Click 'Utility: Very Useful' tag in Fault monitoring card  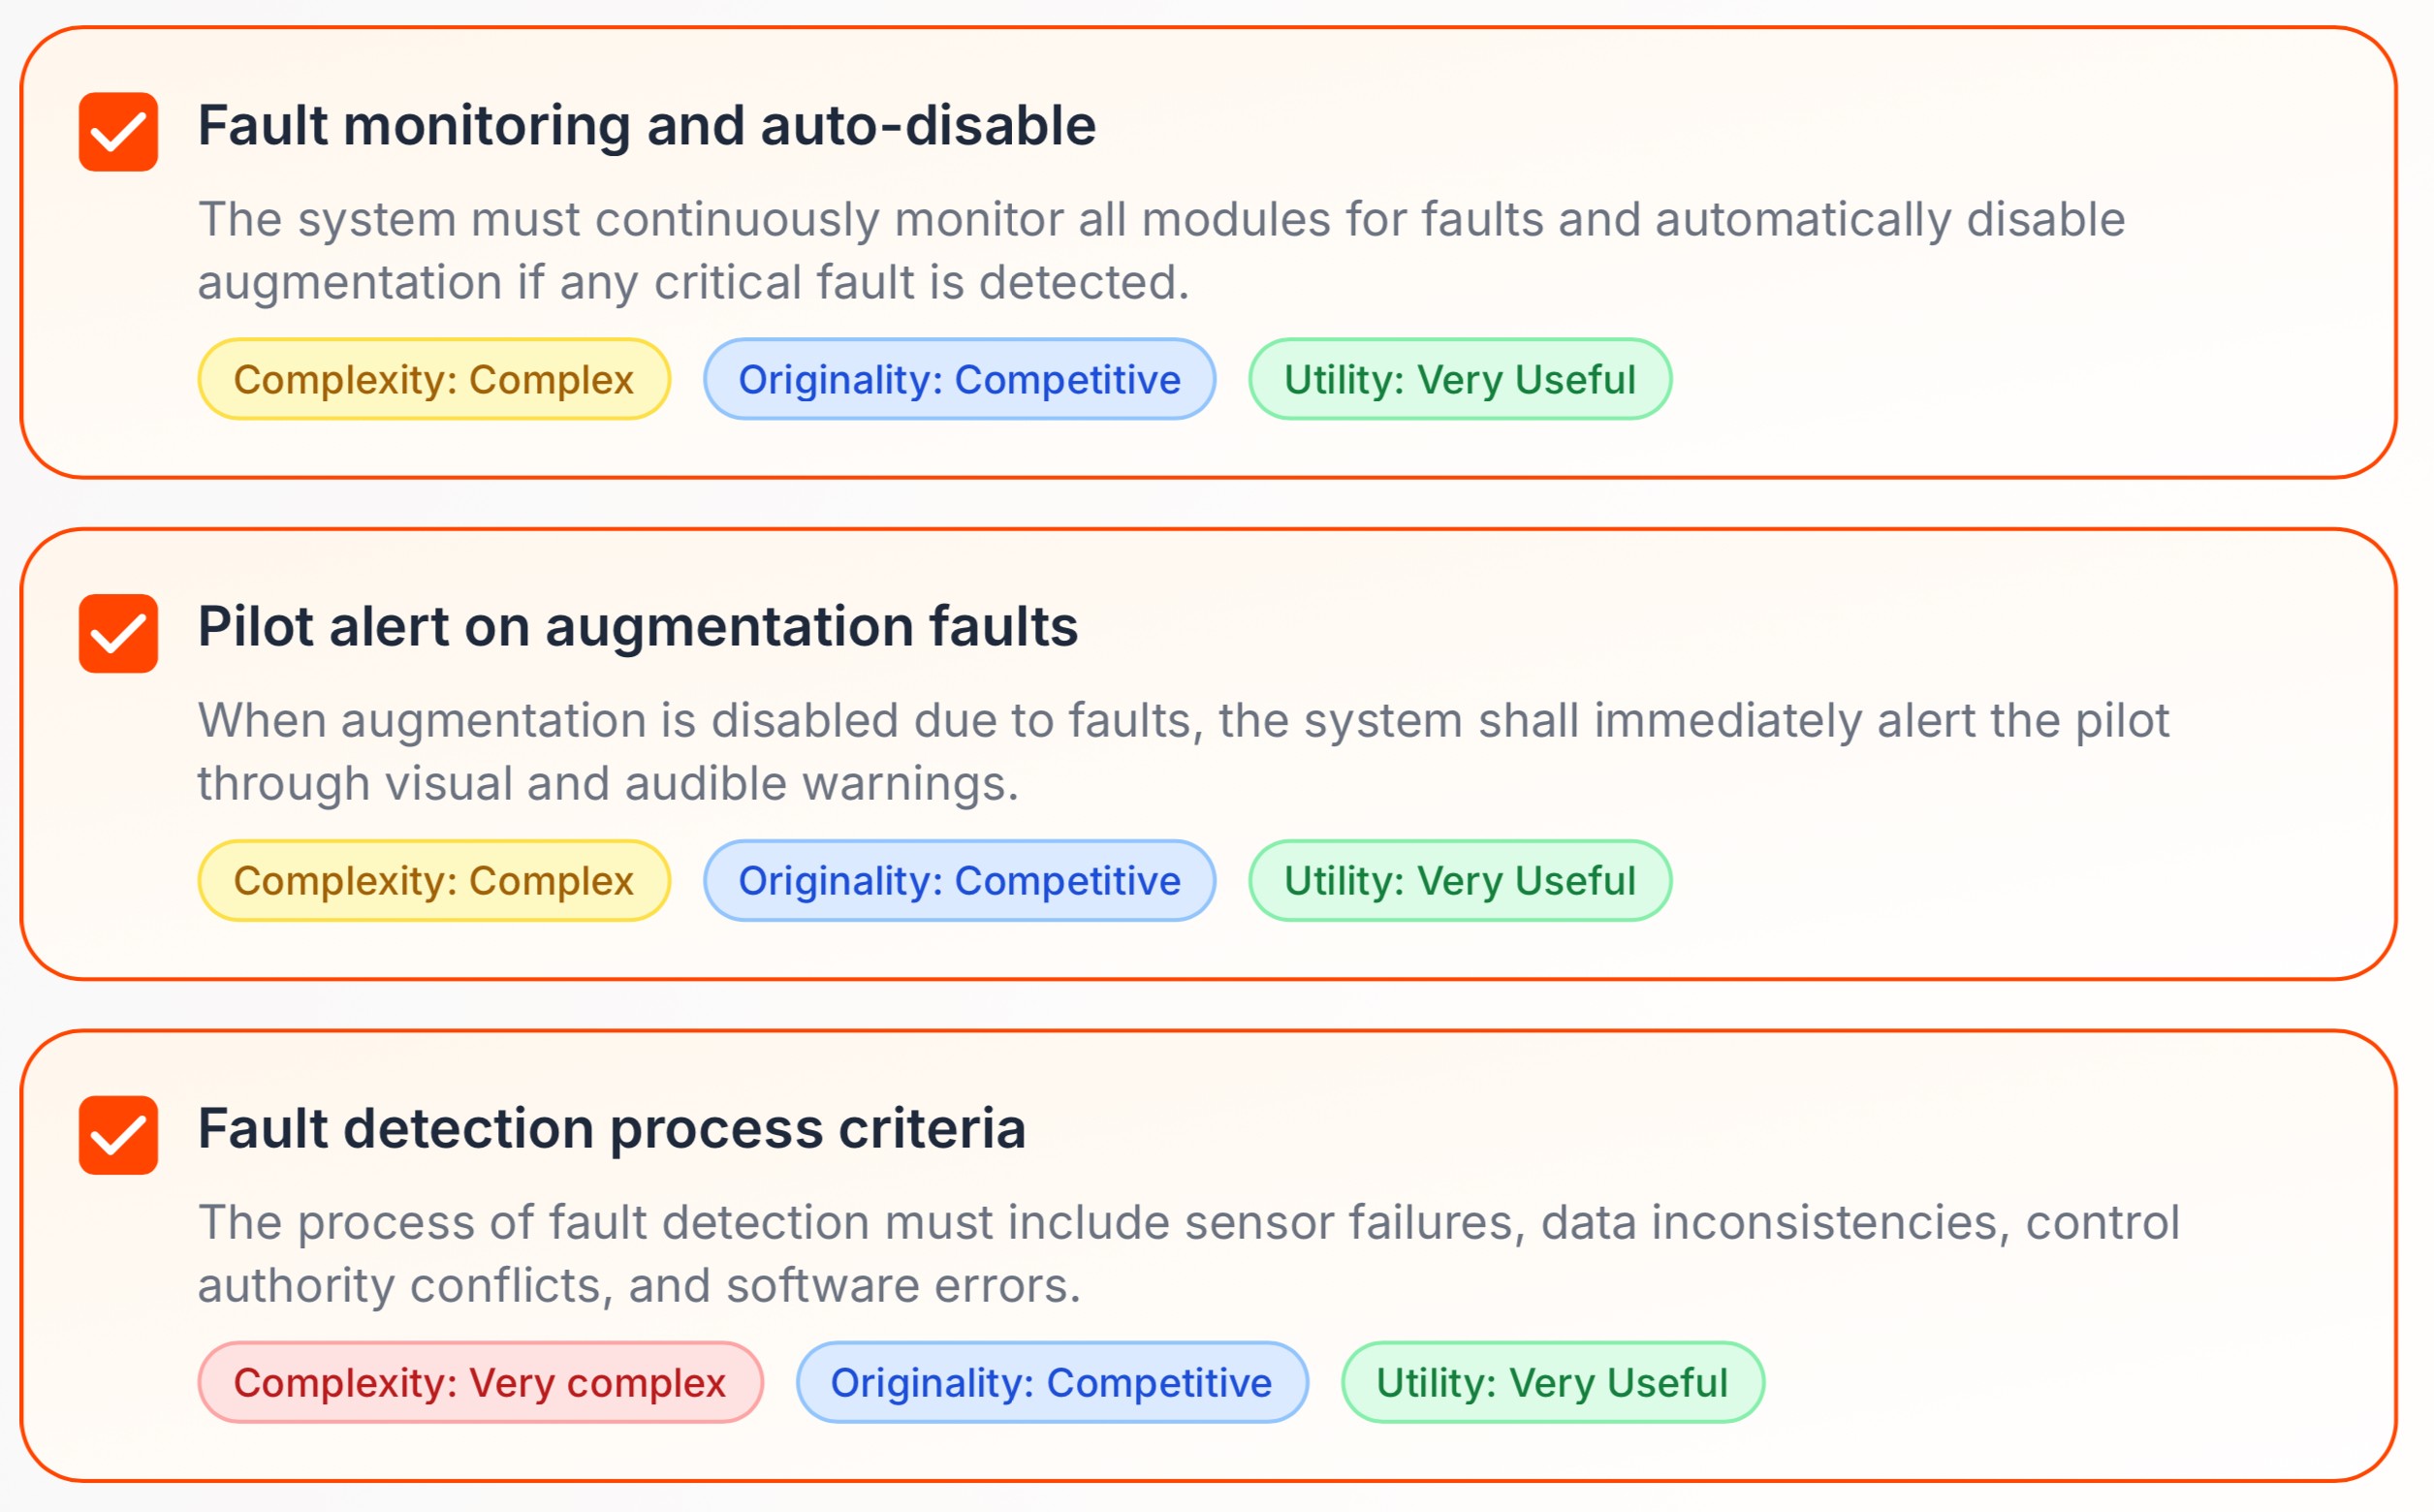[1459, 380]
